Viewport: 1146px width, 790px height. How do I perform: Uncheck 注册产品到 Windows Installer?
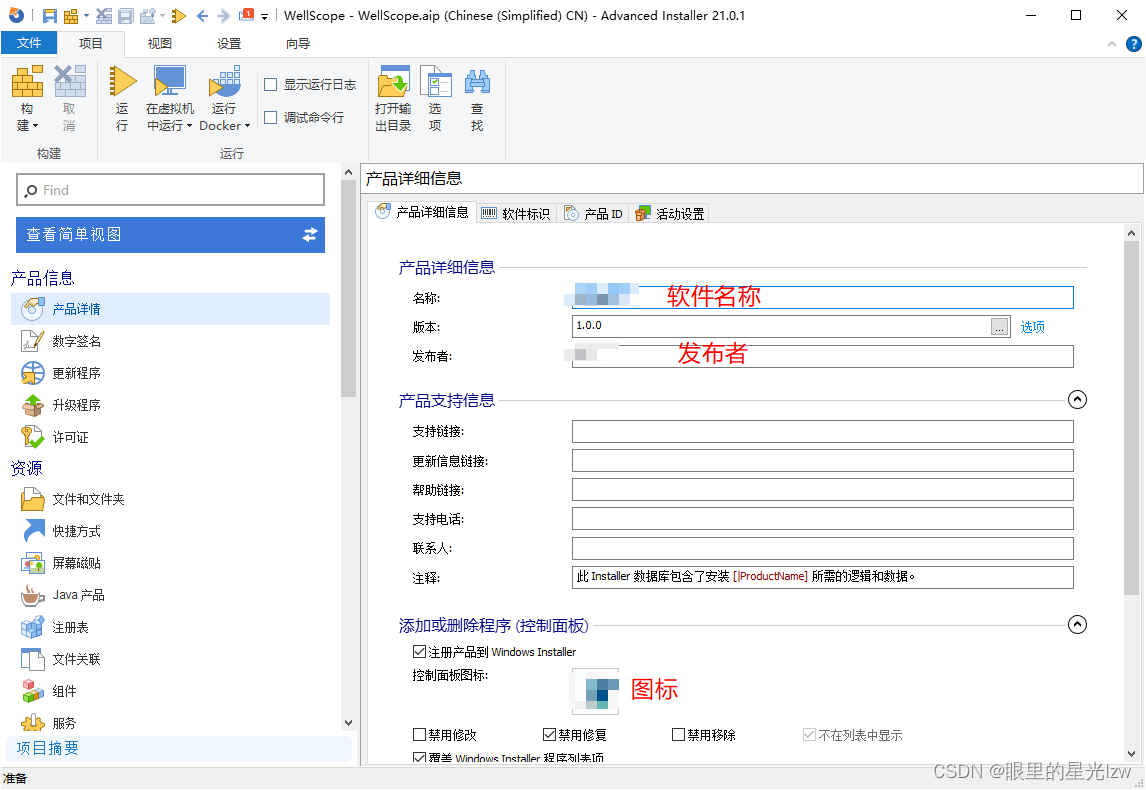[x=418, y=651]
